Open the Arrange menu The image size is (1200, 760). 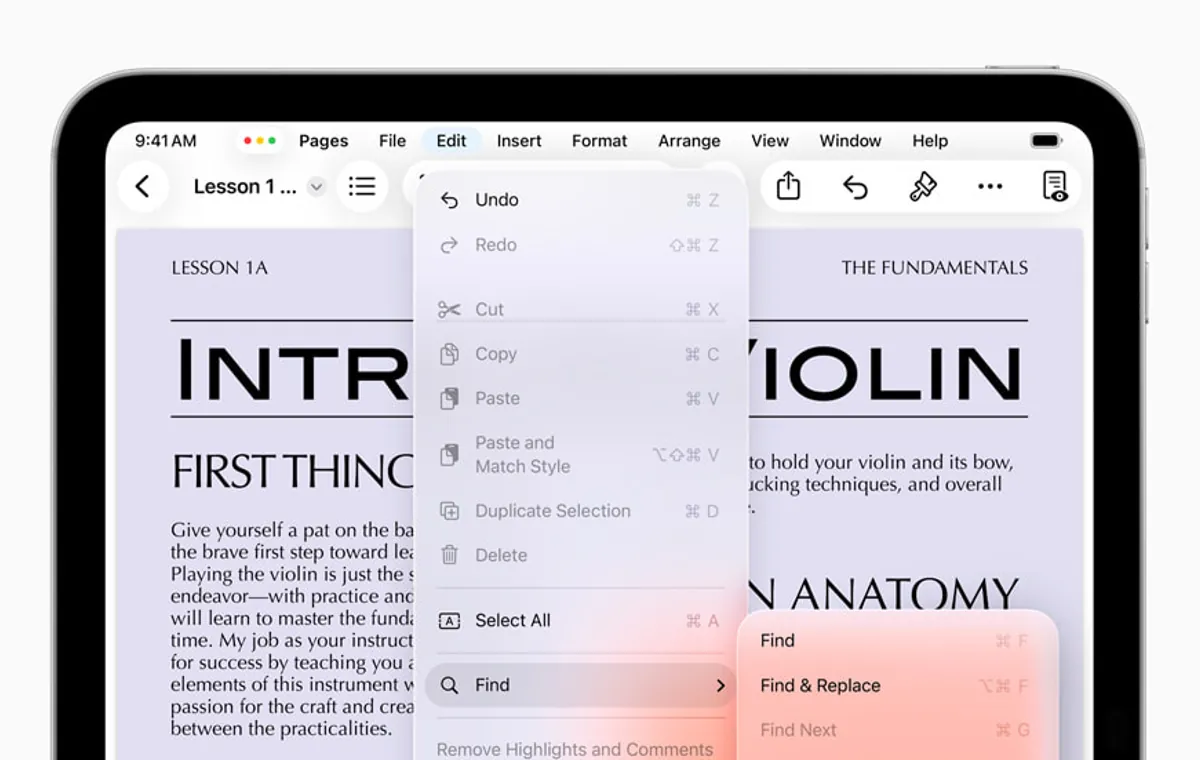[x=689, y=141]
